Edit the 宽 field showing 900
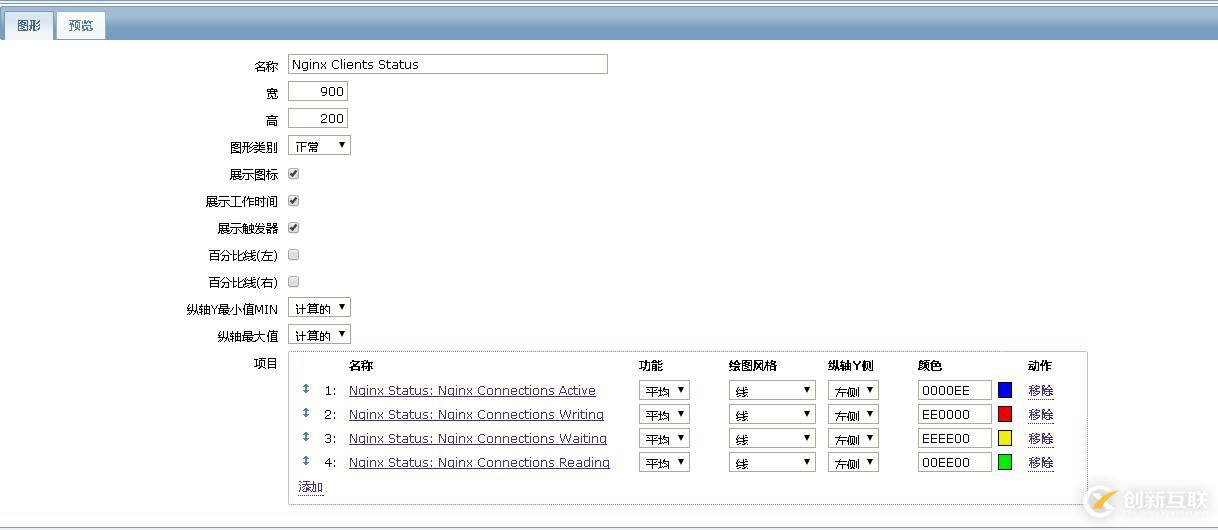 tap(318, 91)
